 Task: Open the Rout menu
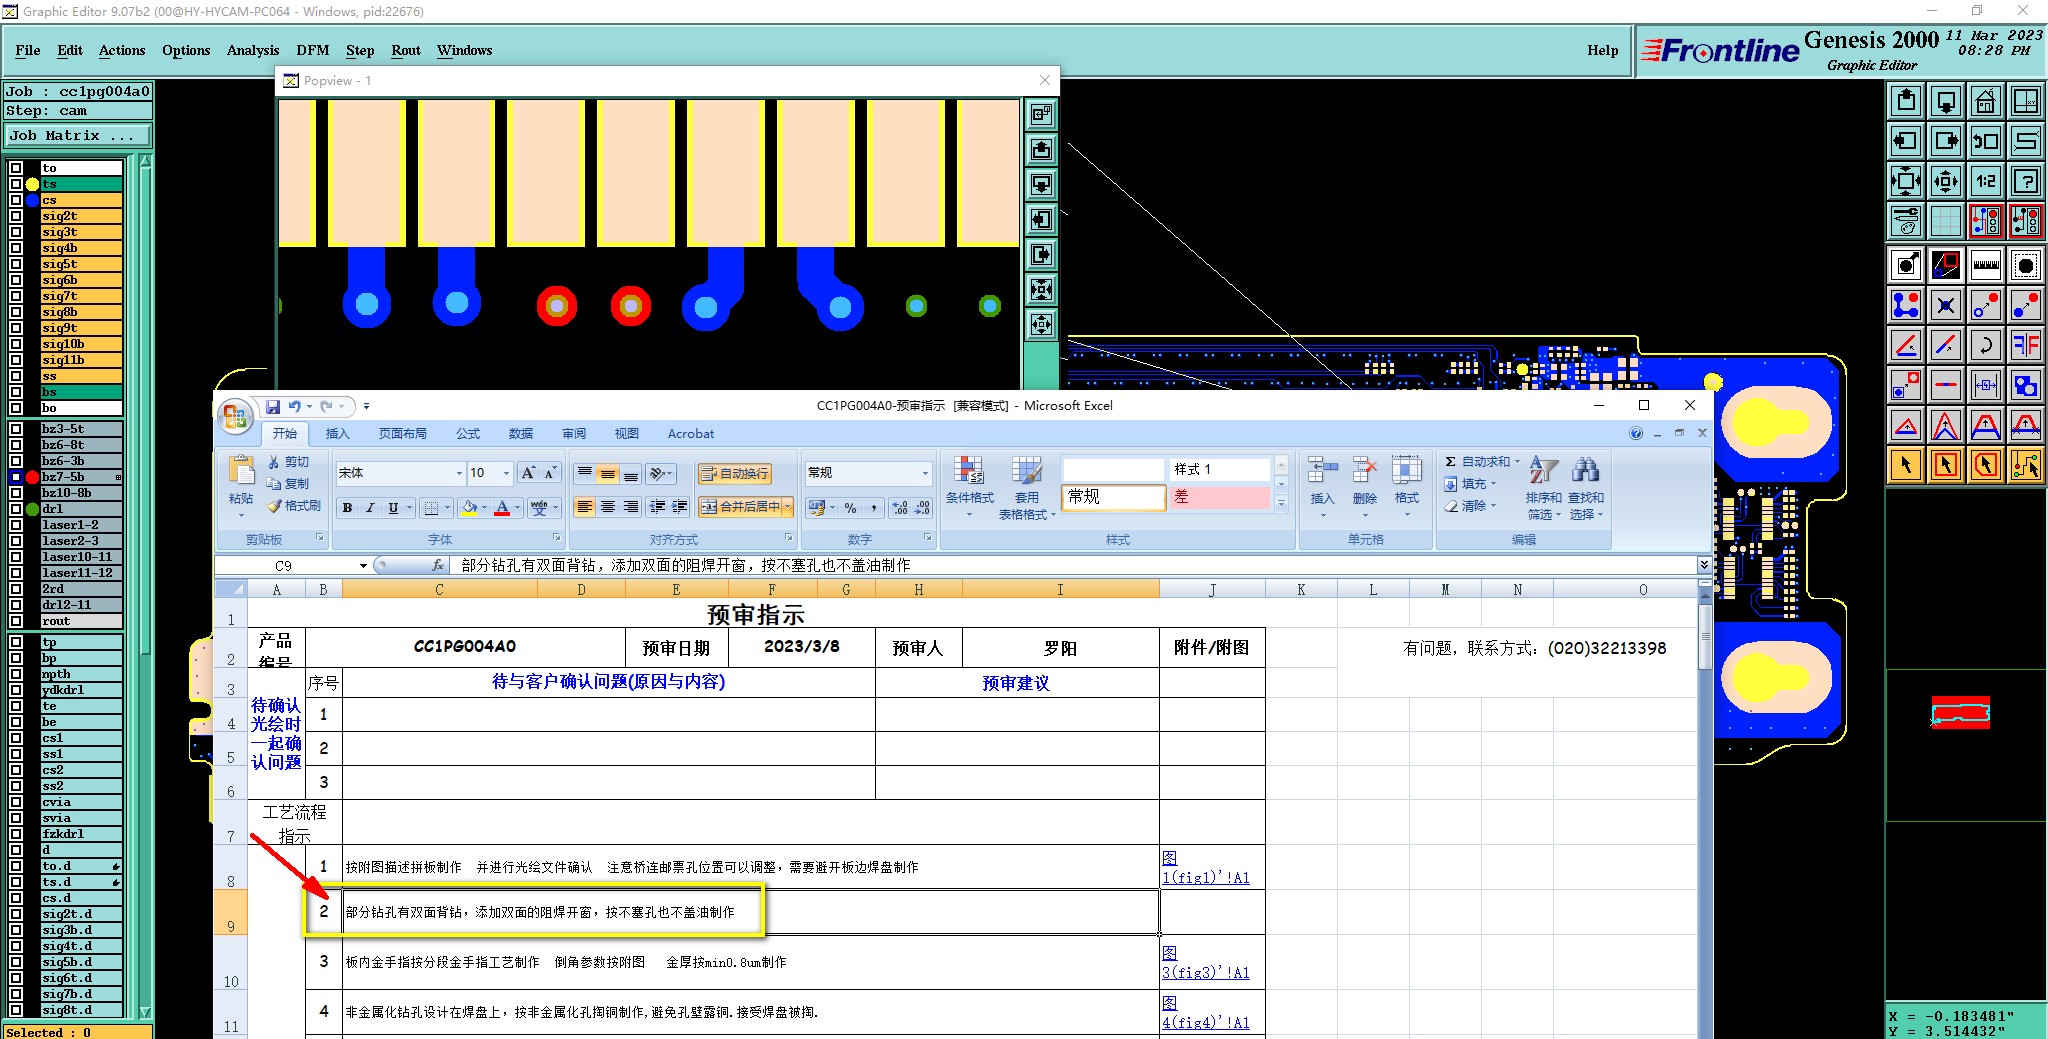(x=406, y=50)
